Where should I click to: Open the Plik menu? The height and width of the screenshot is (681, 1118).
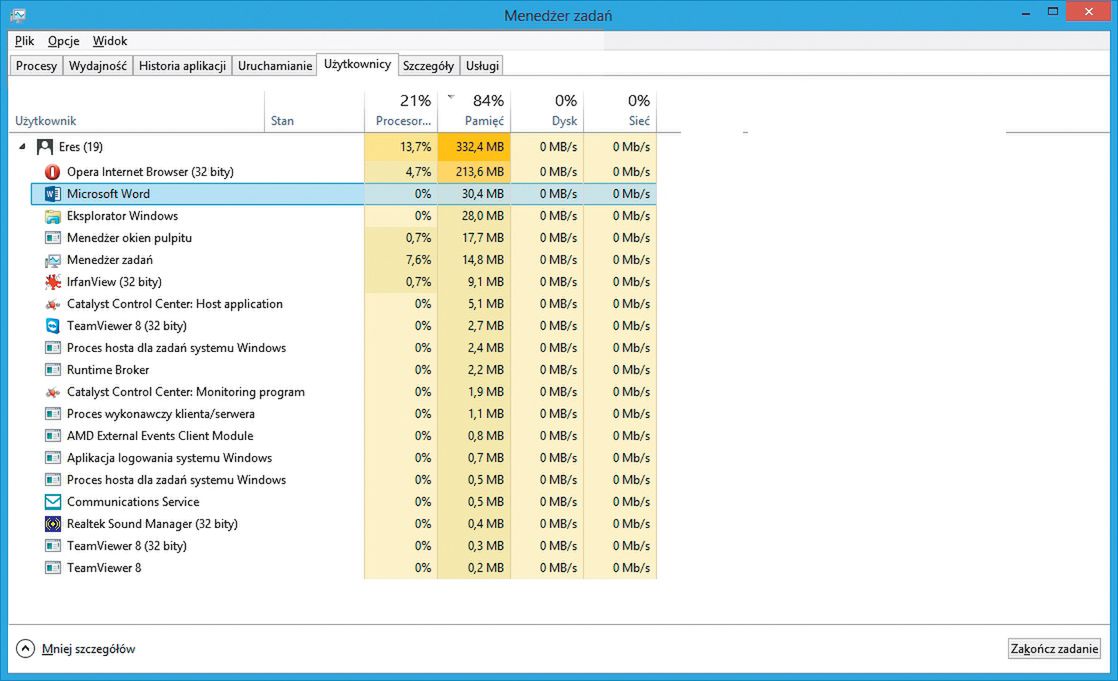point(25,41)
